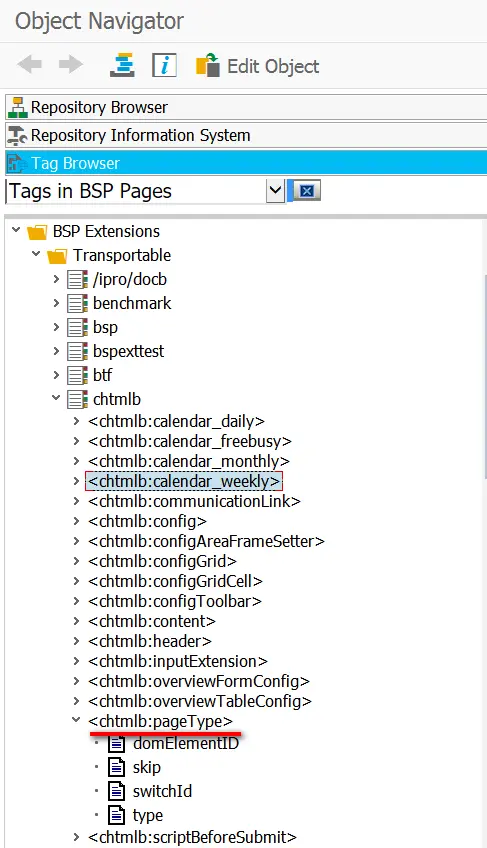Go back with the left arrow icon
487x848 pixels.
29,64
